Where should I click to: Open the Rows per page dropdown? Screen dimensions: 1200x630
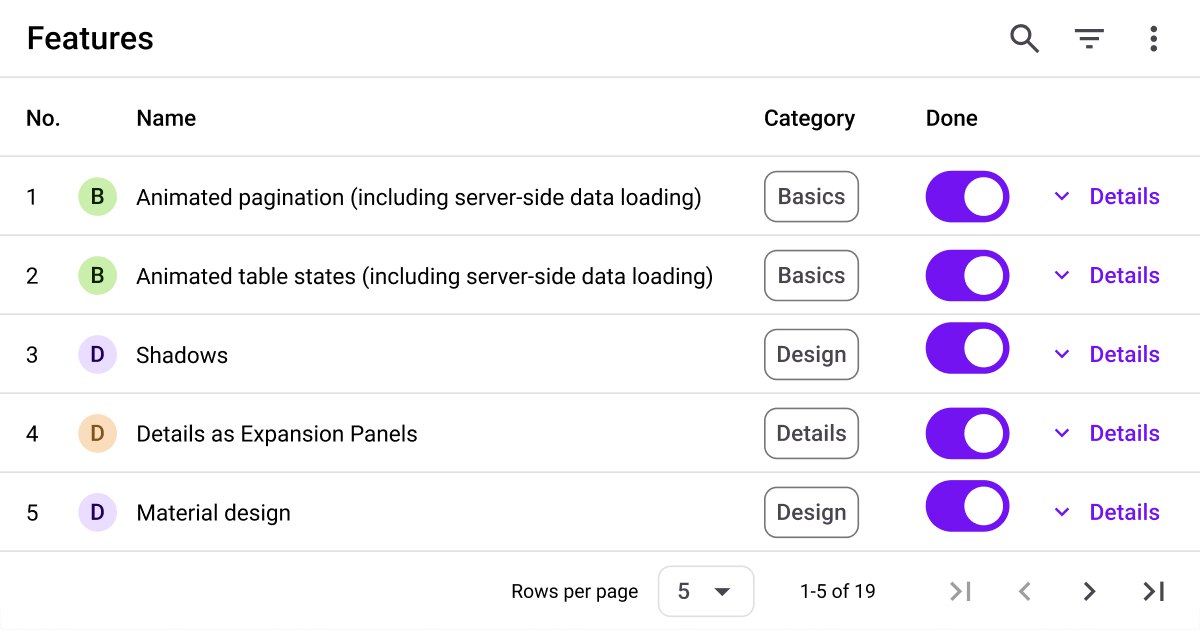pos(706,591)
